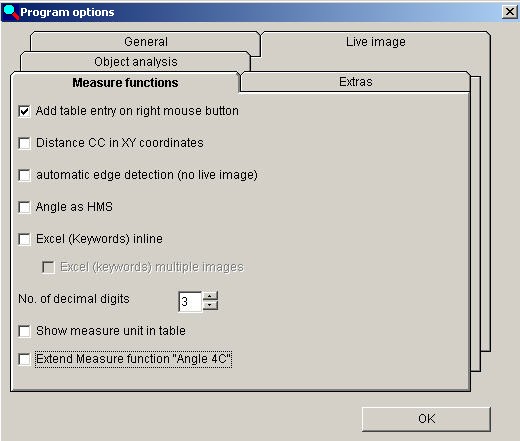Screen dimensions: 520x441
Task: Decrease decimal digits with down arrow
Action: click(210, 306)
